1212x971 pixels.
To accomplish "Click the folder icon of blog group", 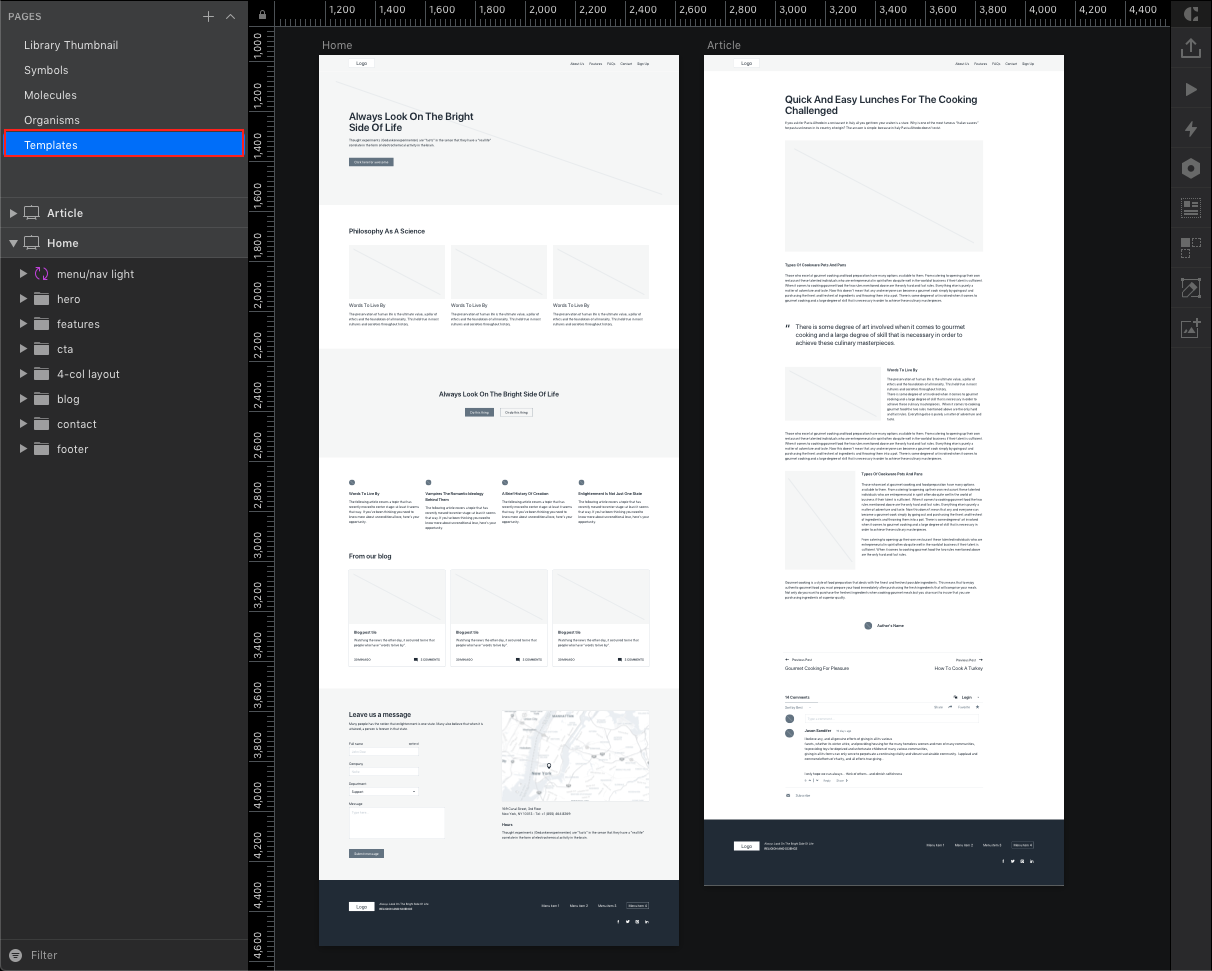I will coord(41,399).
